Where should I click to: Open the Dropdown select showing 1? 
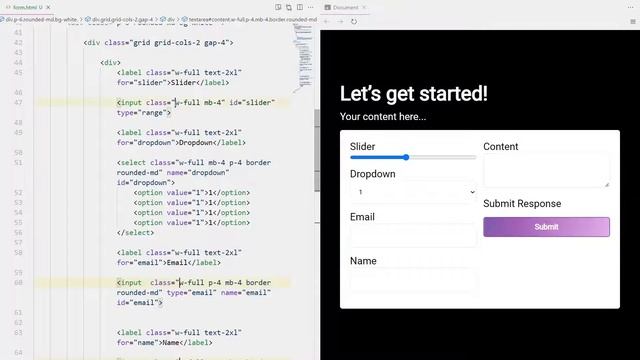[x=413, y=192]
